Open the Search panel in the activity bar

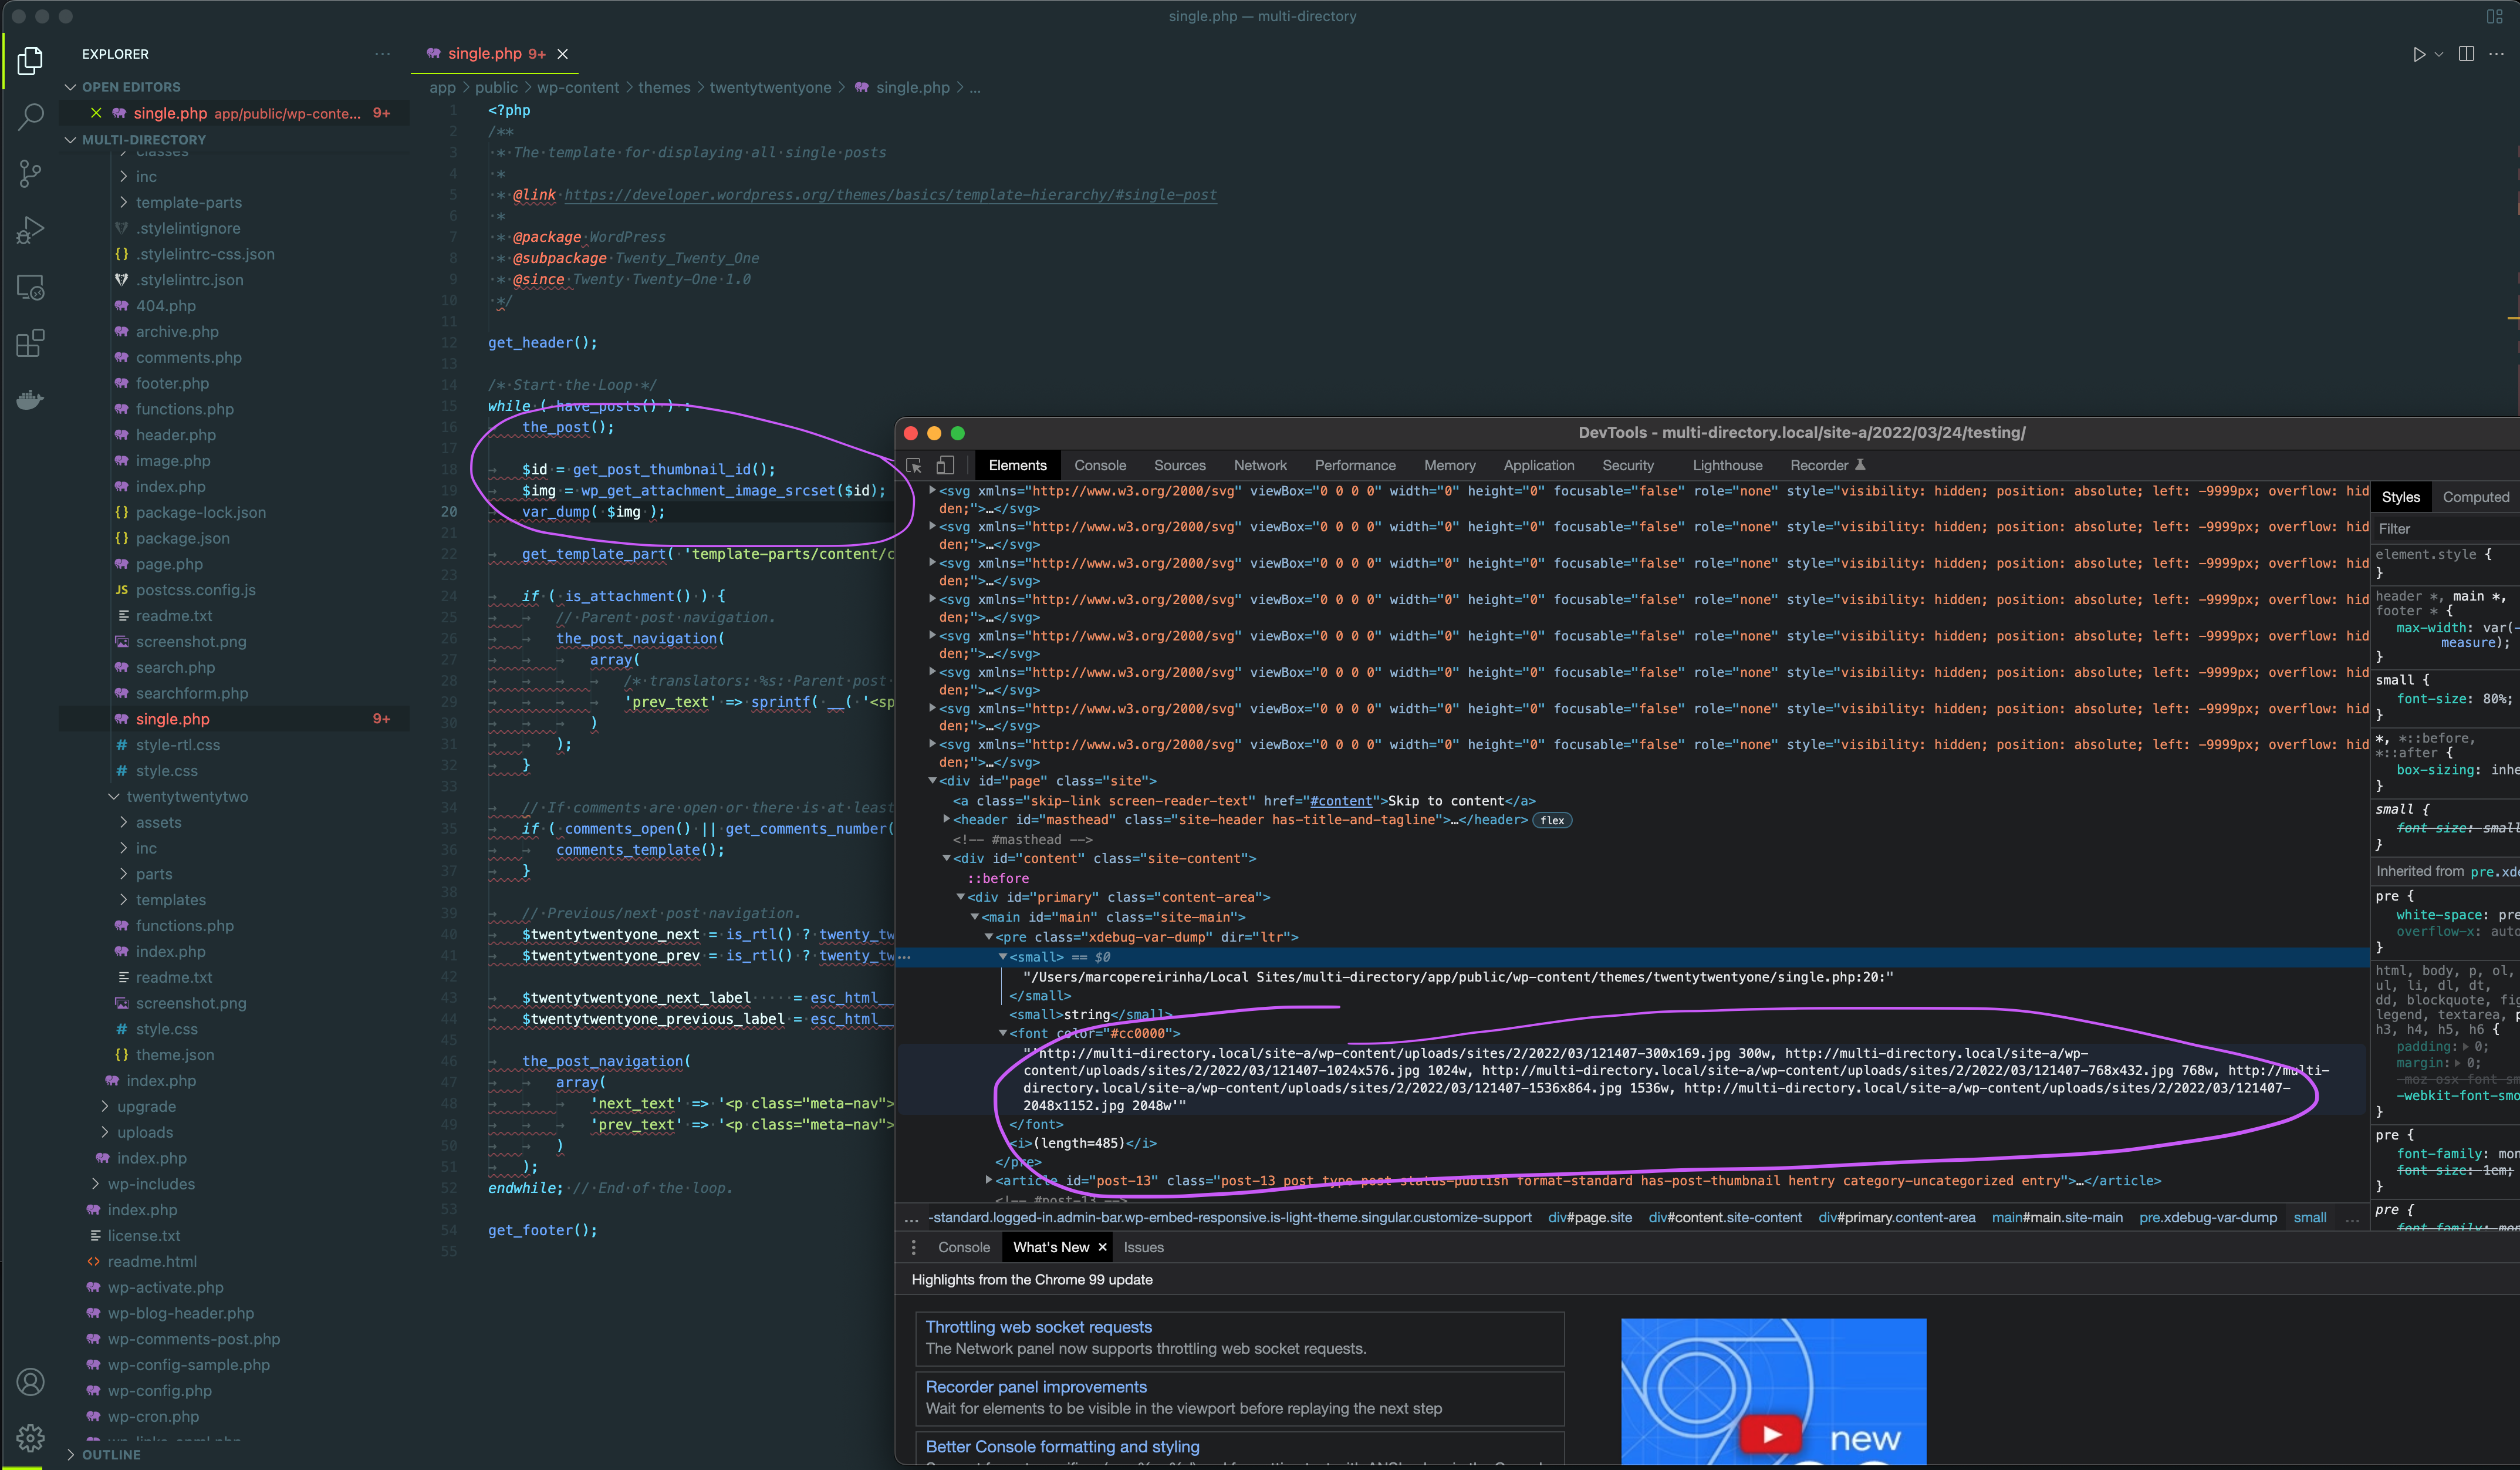(30, 116)
